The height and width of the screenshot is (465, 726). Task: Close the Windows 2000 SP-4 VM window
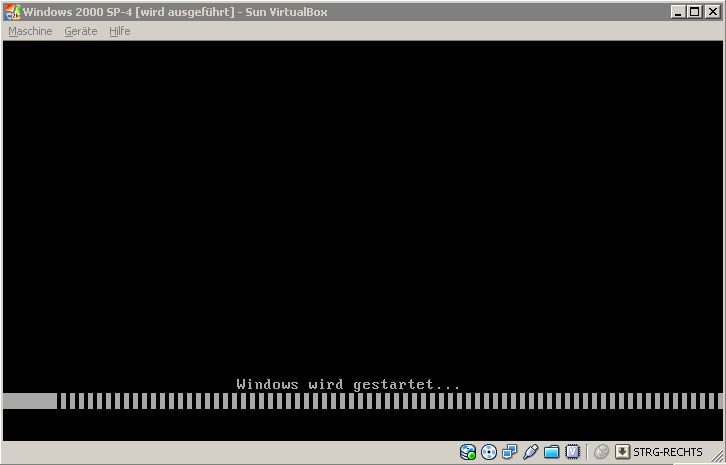pos(713,12)
